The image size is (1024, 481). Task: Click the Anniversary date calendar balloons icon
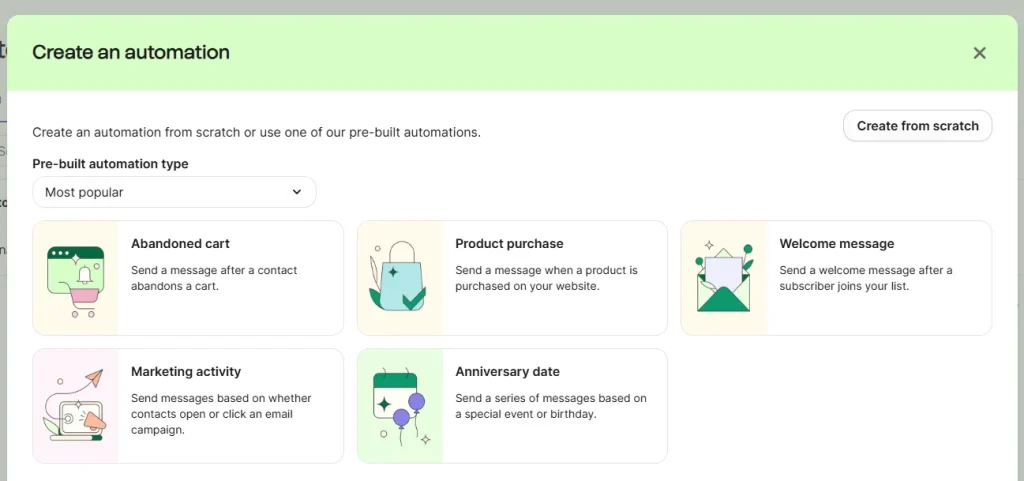pyautogui.click(x=400, y=406)
